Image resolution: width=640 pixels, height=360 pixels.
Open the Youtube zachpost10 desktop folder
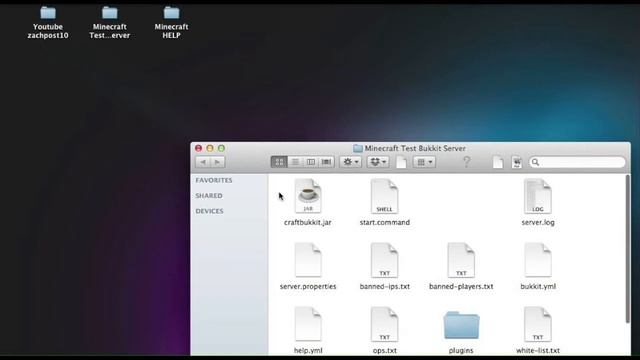point(48,13)
